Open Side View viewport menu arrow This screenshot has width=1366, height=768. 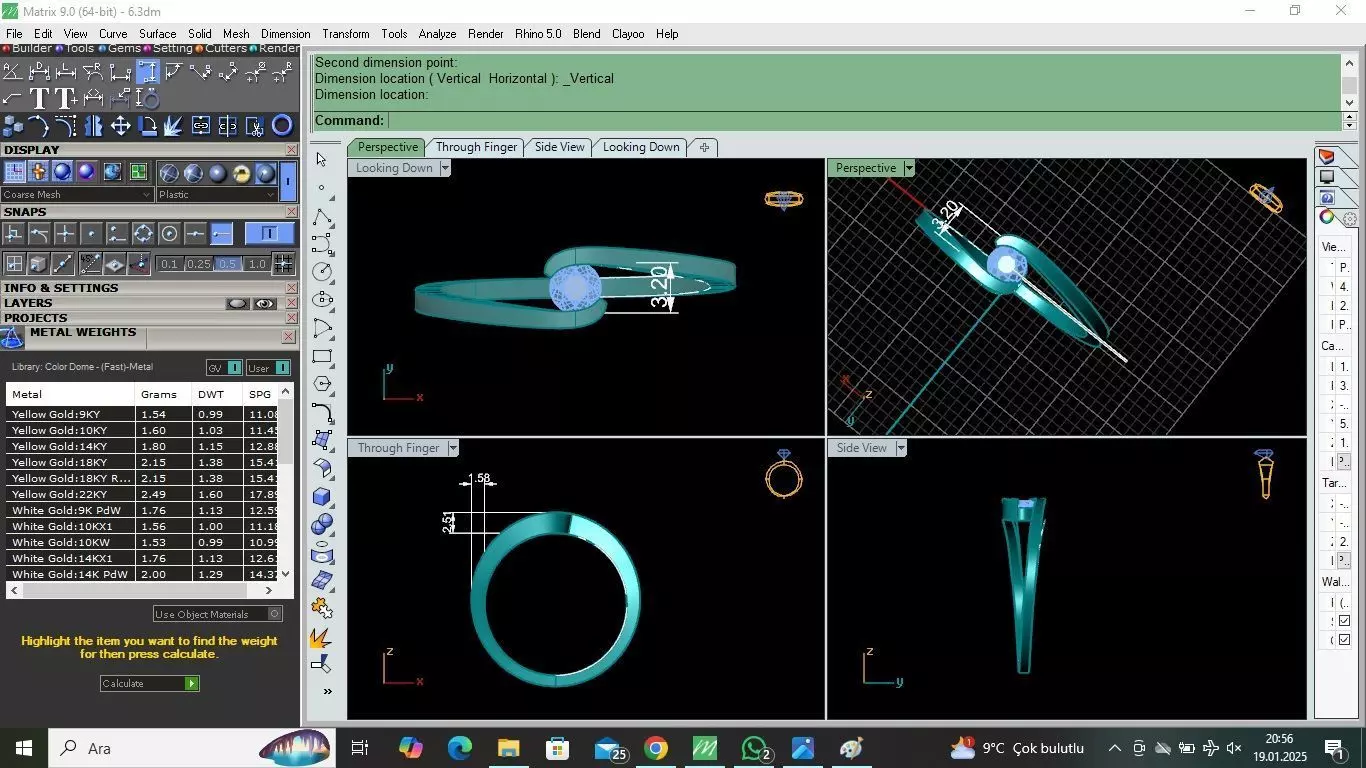[x=901, y=448]
